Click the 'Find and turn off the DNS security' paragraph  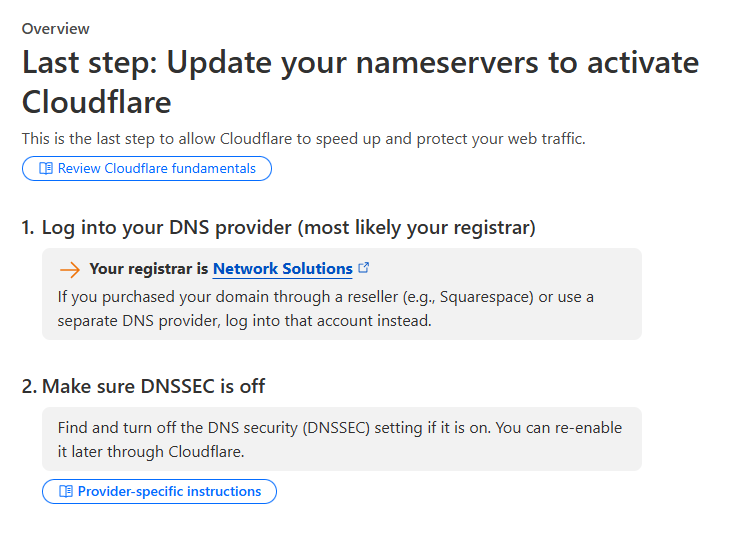[340, 439]
